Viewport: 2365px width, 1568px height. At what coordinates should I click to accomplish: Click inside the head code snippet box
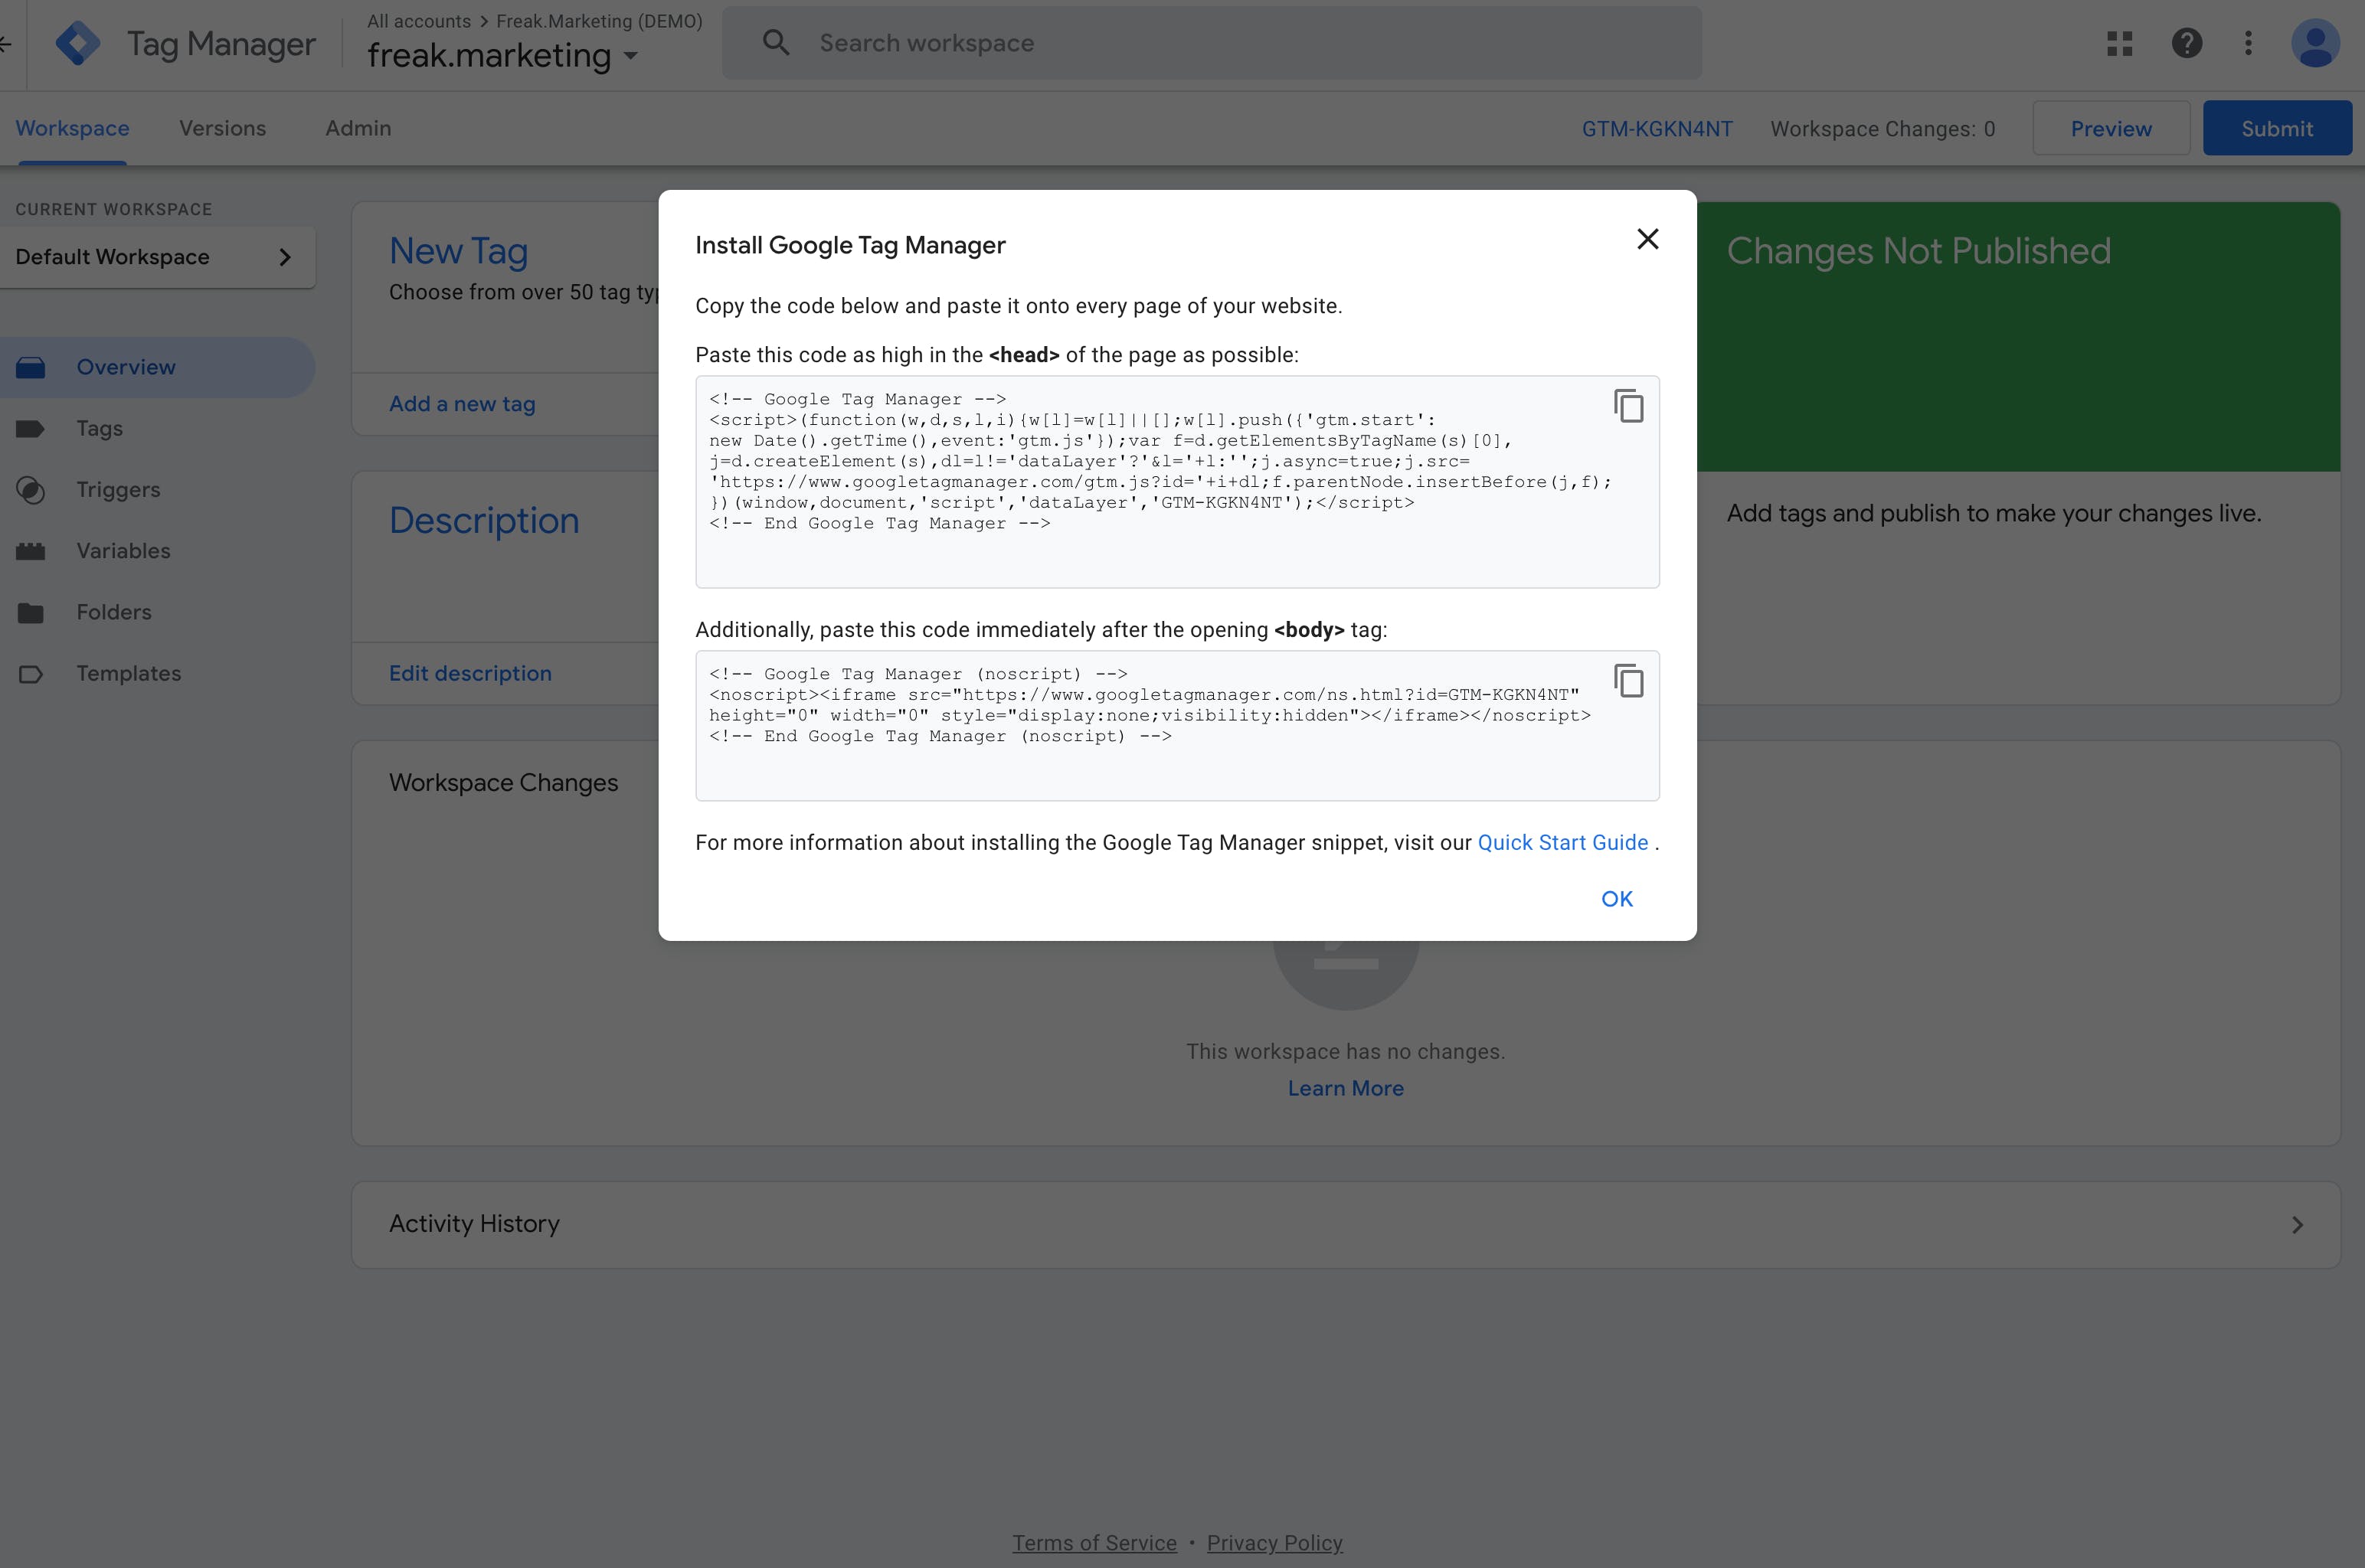pyautogui.click(x=1177, y=482)
